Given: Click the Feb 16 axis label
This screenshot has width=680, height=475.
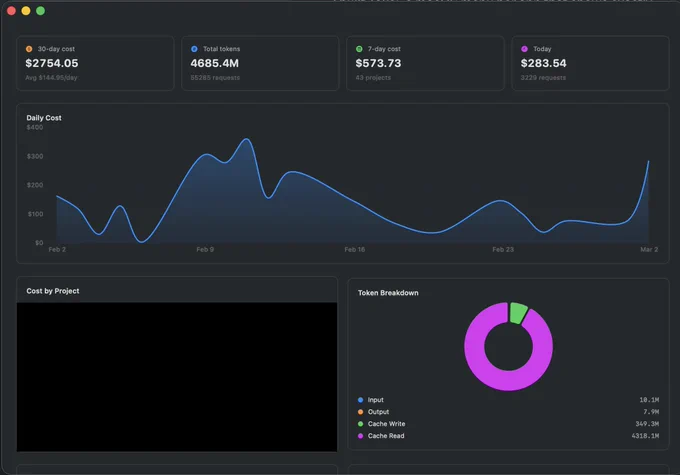Looking at the screenshot, I should pyautogui.click(x=355, y=249).
